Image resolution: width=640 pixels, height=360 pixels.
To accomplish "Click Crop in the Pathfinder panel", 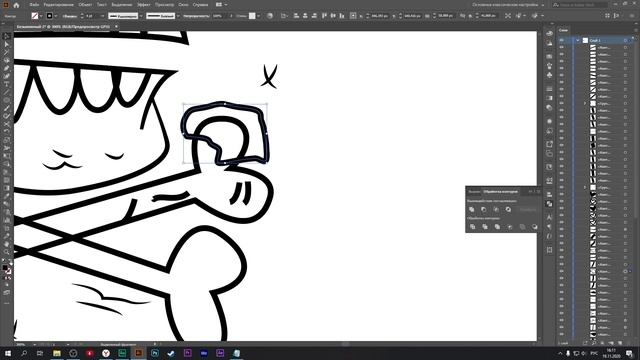I will pos(510,227).
